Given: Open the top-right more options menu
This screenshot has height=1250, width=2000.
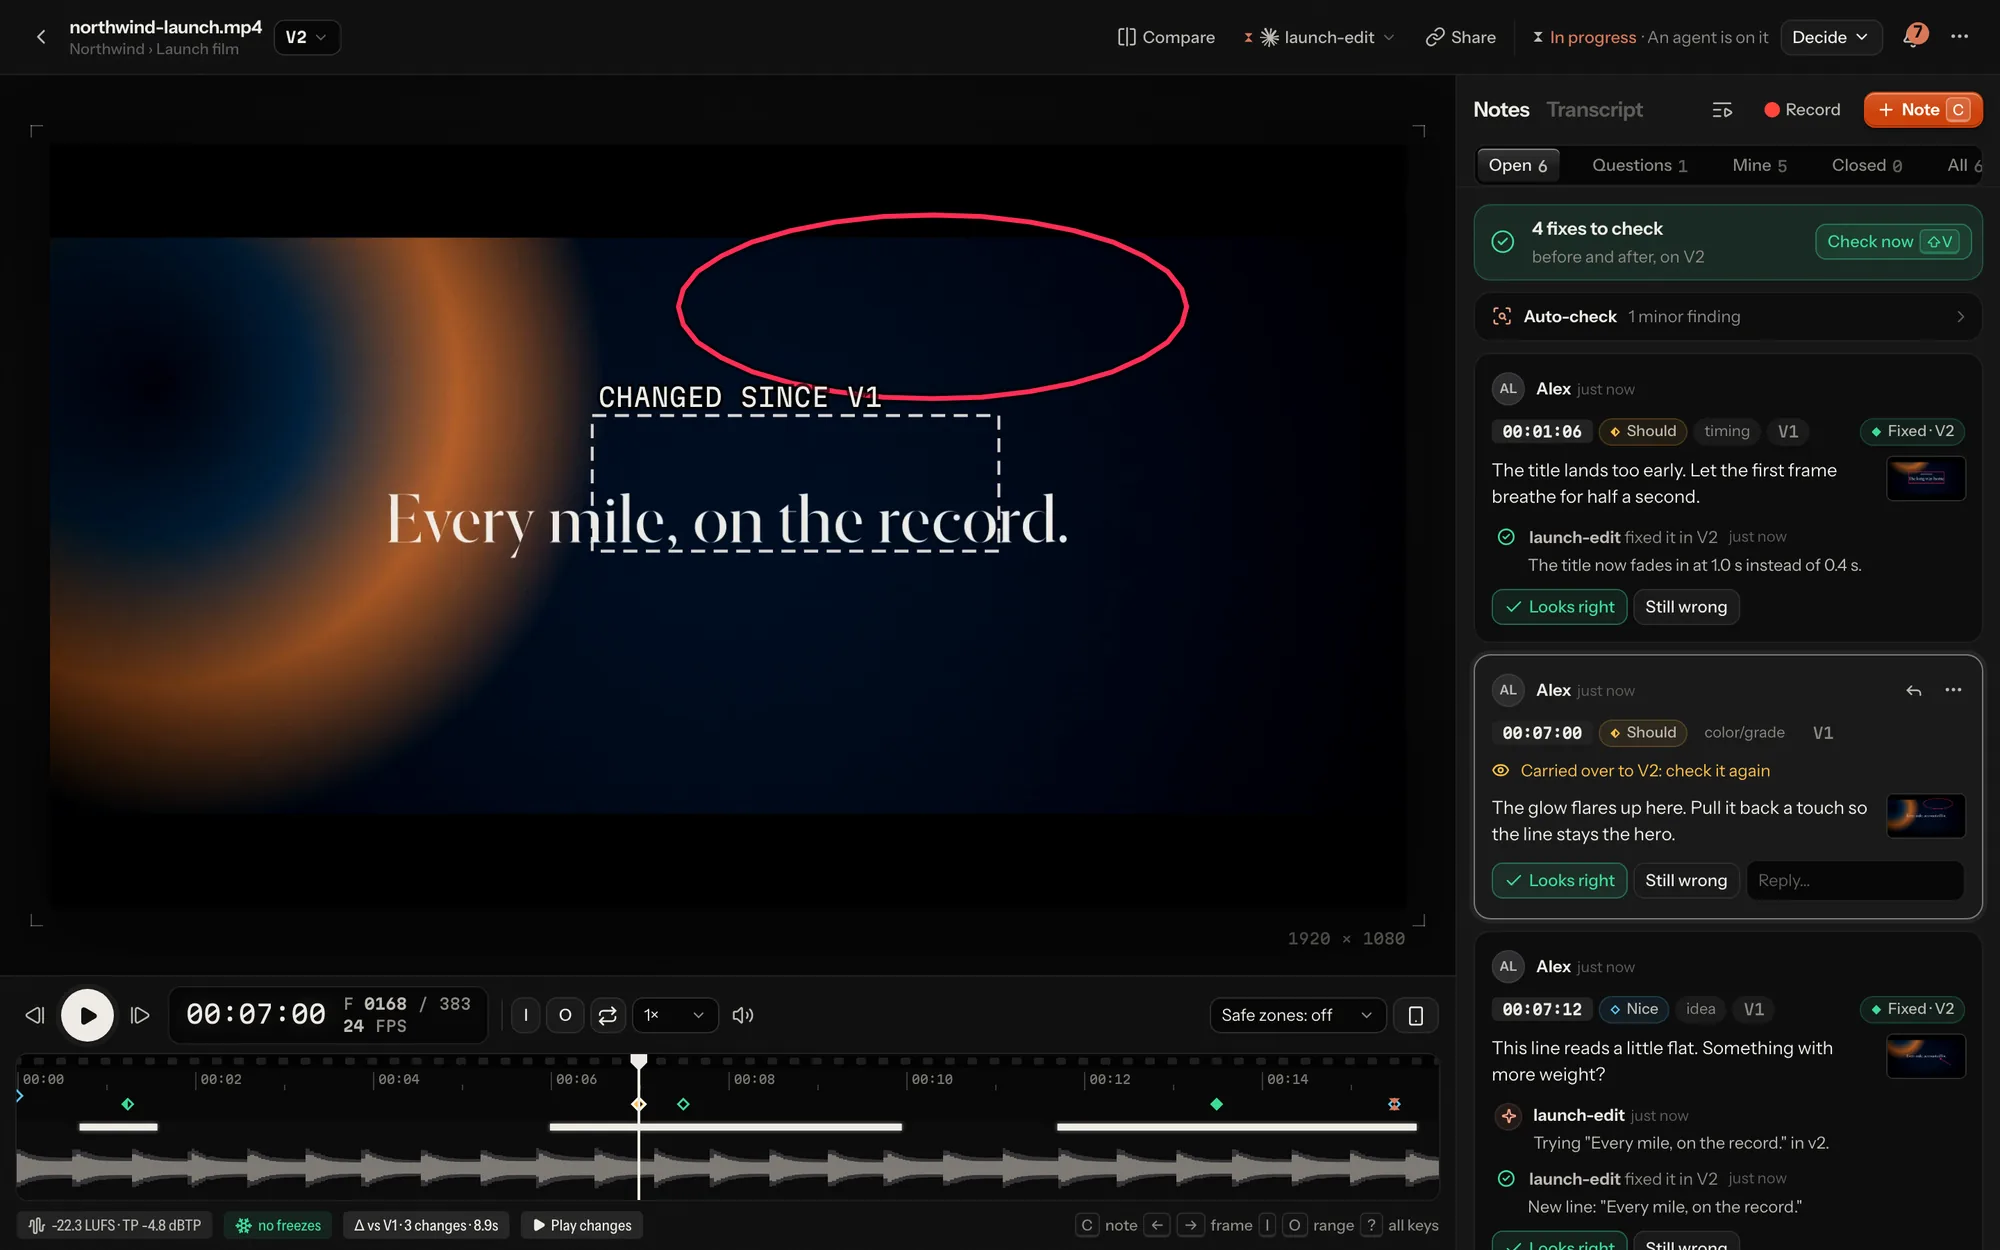Looking at the screenshot, I should click(x=1959, y=37).
